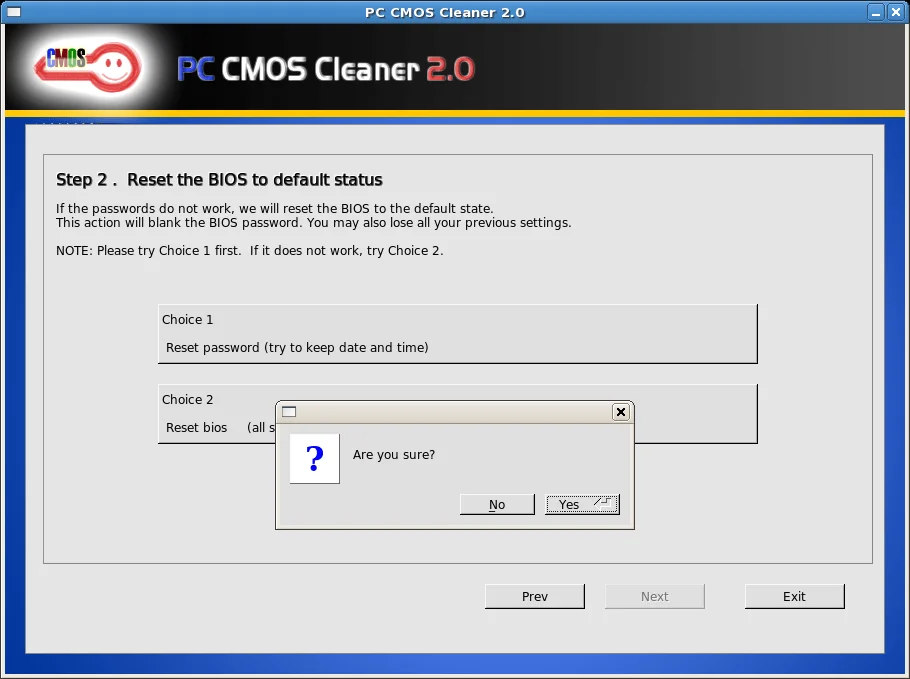Image resolution: width=910 pixels, height=679 pixels.
Task: Minimize the PC CMOS Cleaner window
Action: (x=875, y=12)
